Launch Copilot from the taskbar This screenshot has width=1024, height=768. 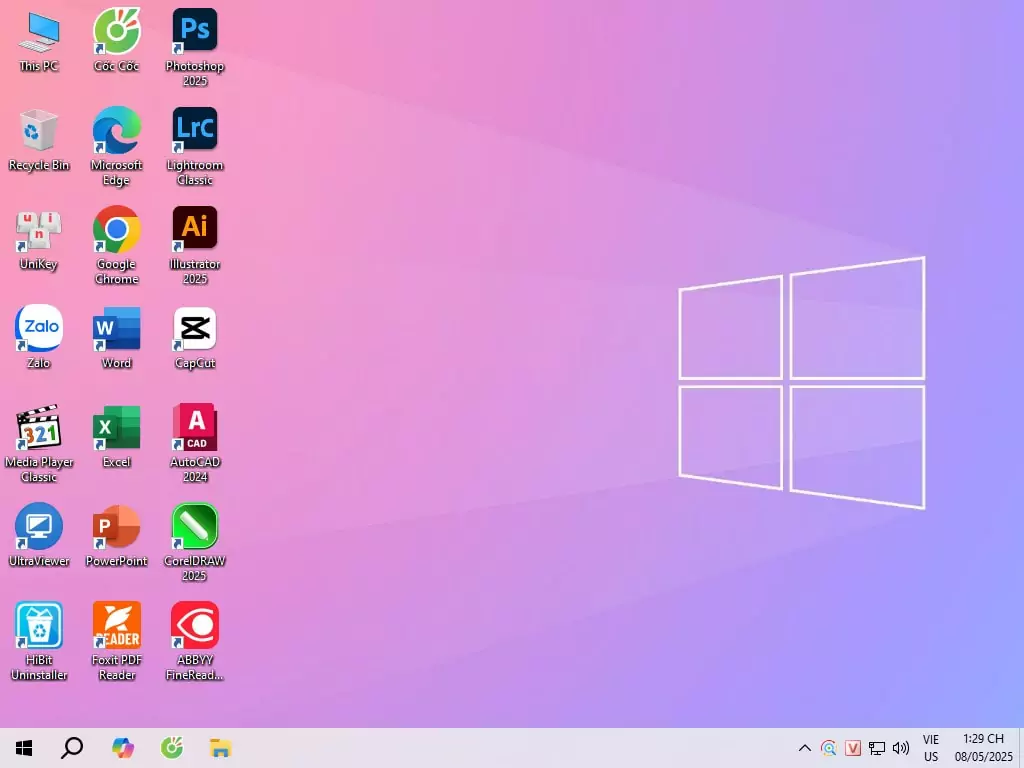click(x=123, y=748)
